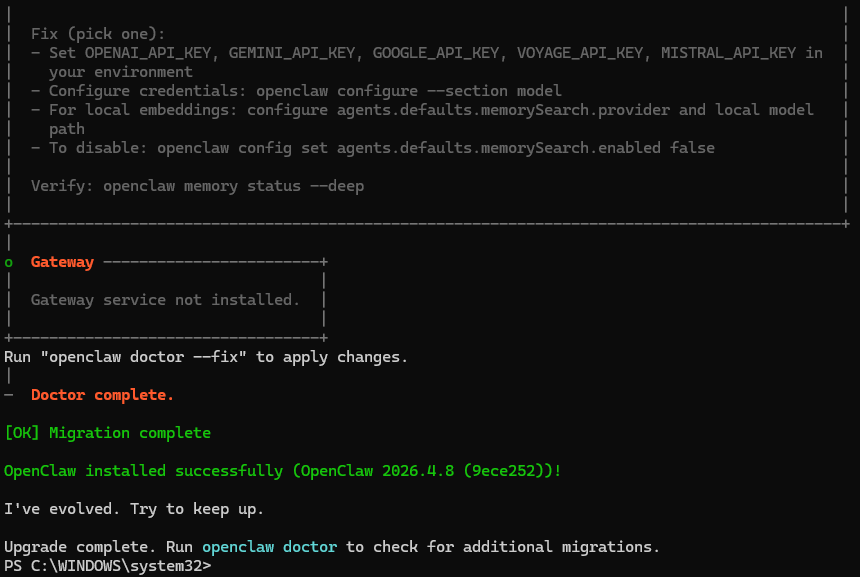Click the orange "Doctor complete." text
Image resolution: width=860 pixels, height=577 pixels.
[x=102, y=395]
